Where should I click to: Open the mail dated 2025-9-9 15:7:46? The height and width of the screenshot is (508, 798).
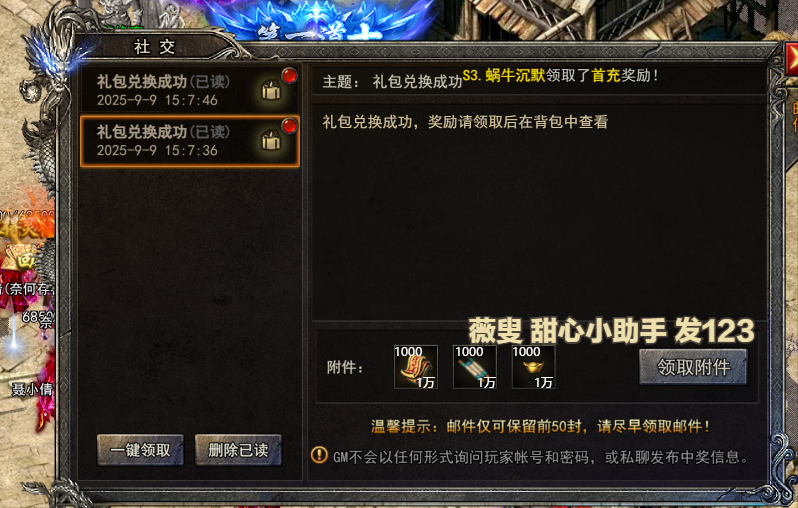pos(189,90)
